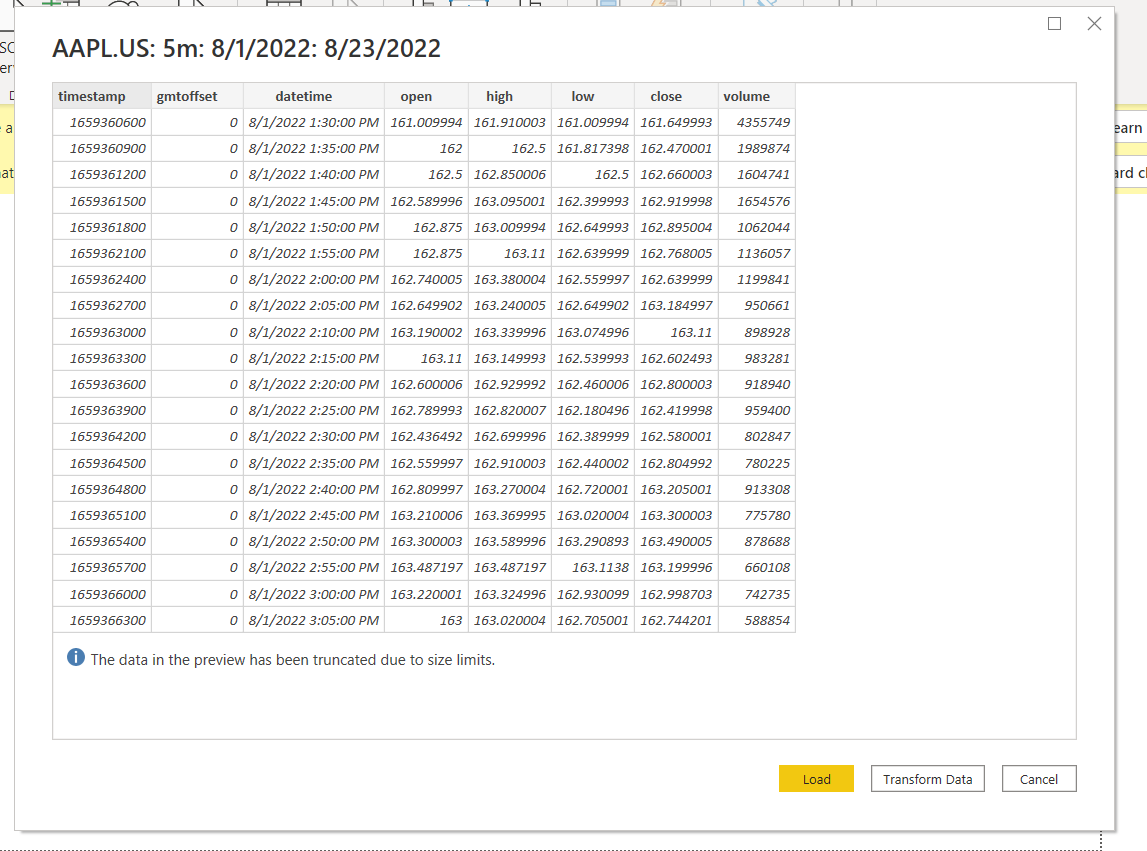The height and width of the screenshot is (851, 1147).
Task: Click datetime cell 8/1/2022 2:45:00 PM
Action: point(314,515)
